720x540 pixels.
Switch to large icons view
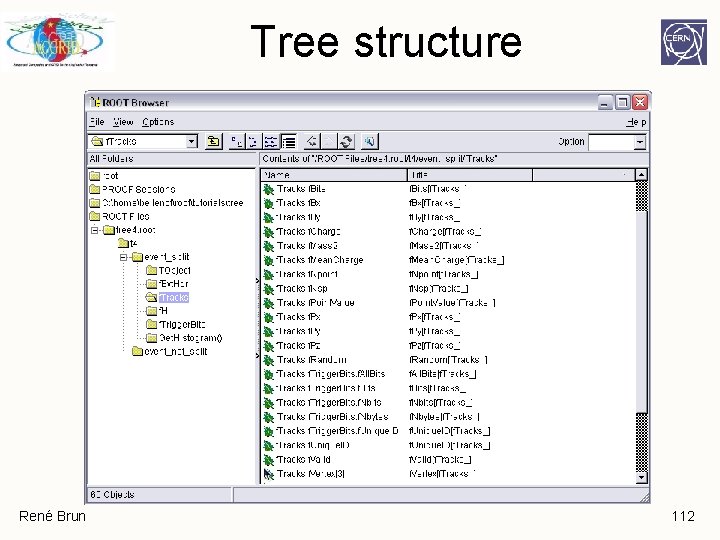236,141
